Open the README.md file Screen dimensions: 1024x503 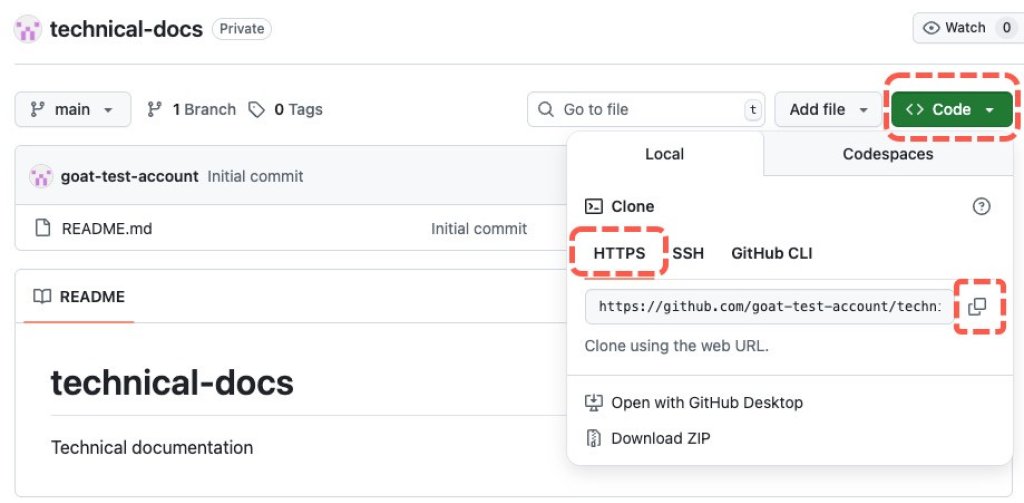pos(107,229)
